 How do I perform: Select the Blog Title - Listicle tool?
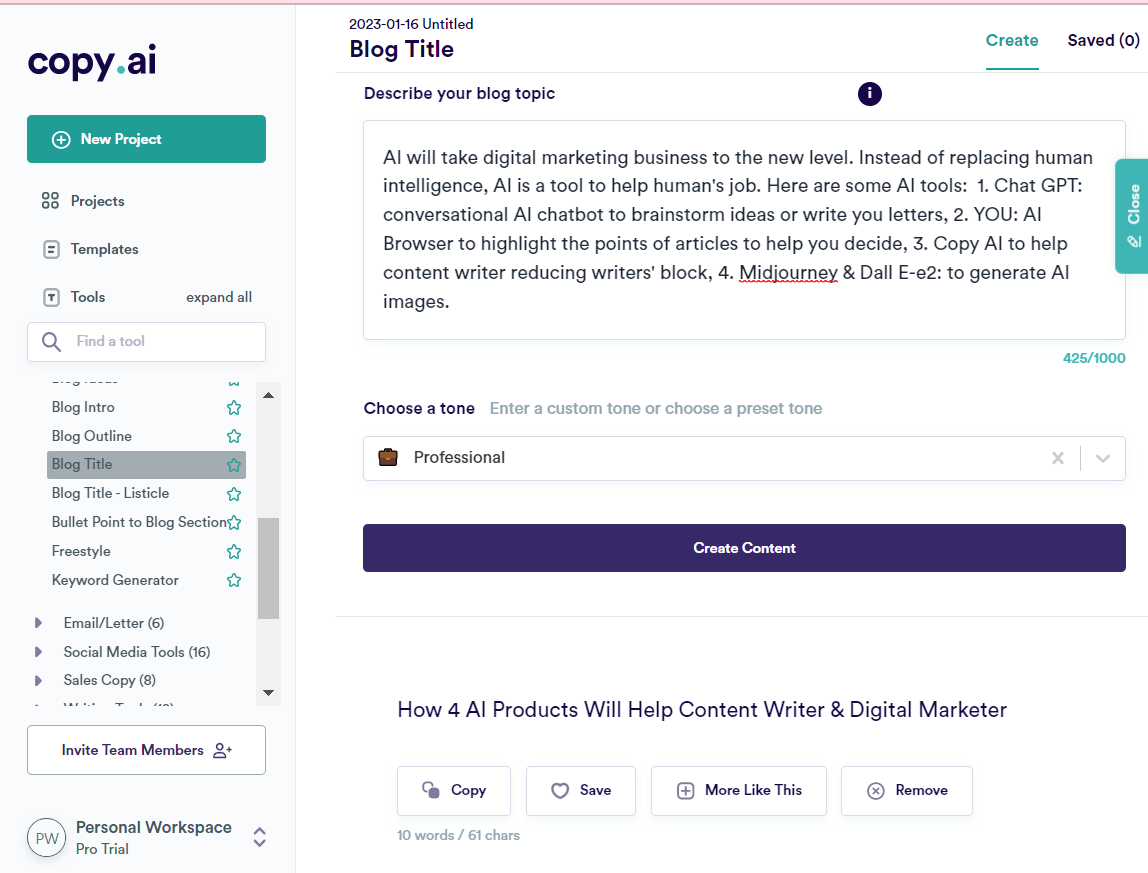coord(111,494)
